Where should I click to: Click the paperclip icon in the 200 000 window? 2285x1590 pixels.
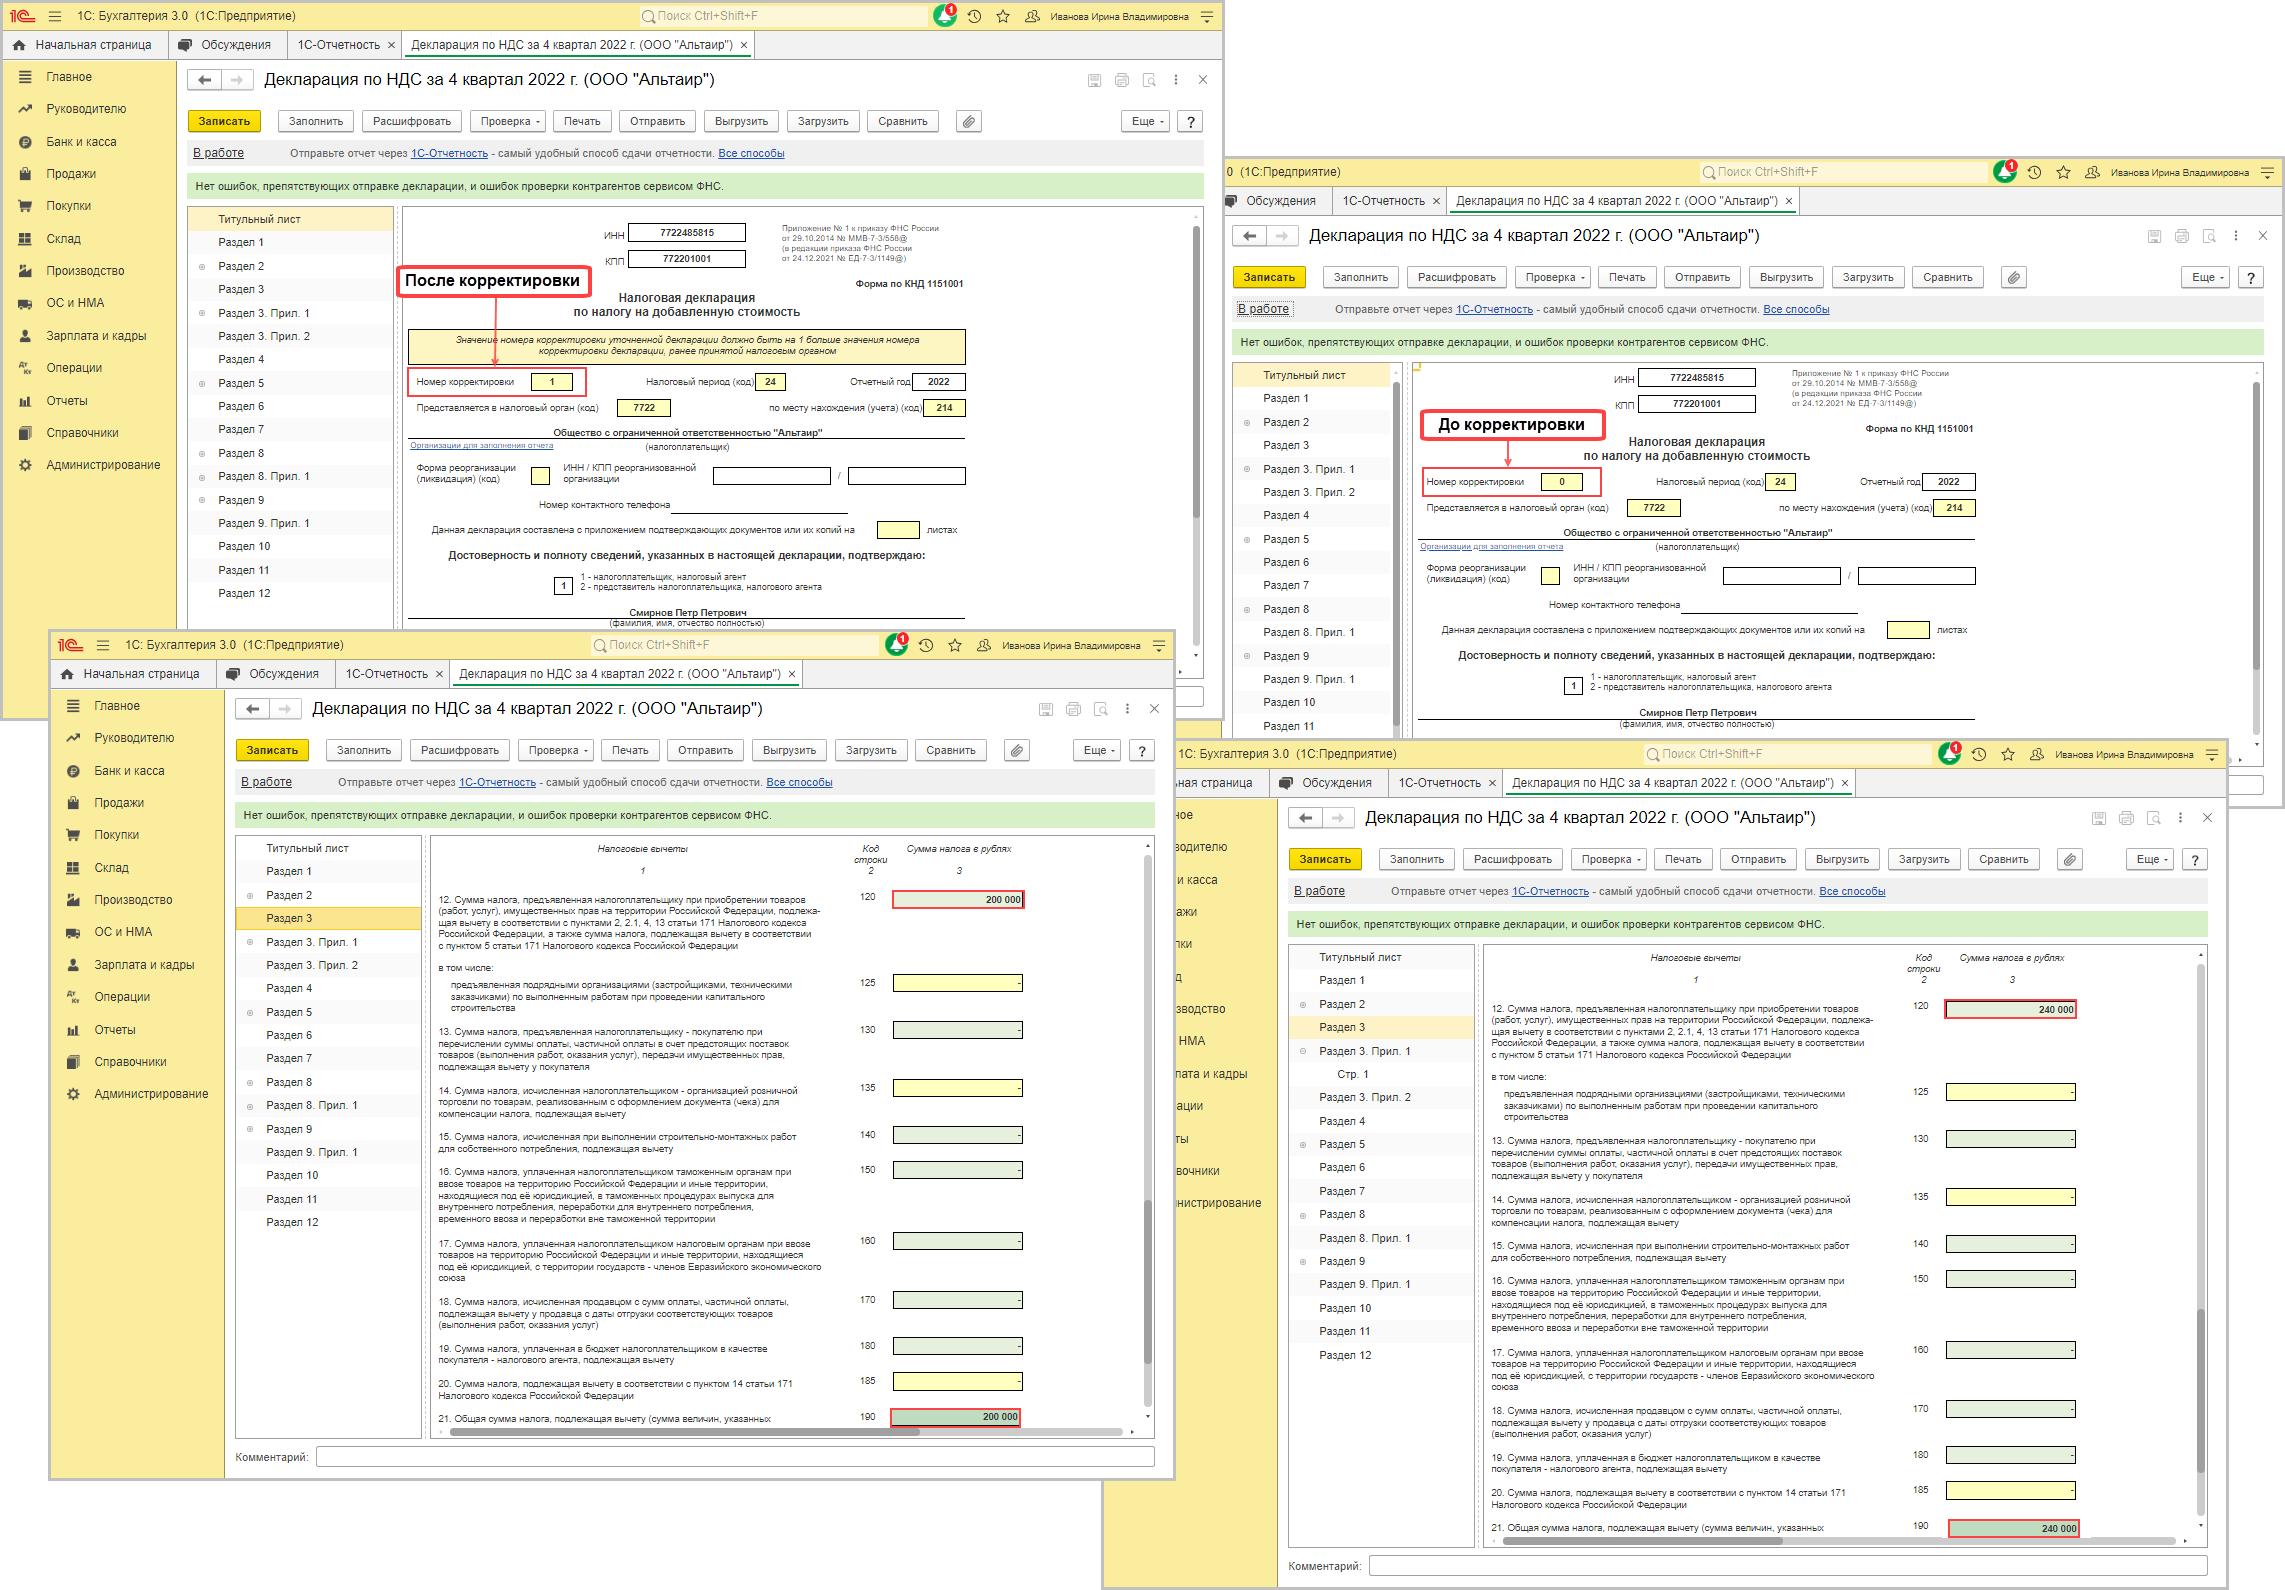pos(1016,750)
